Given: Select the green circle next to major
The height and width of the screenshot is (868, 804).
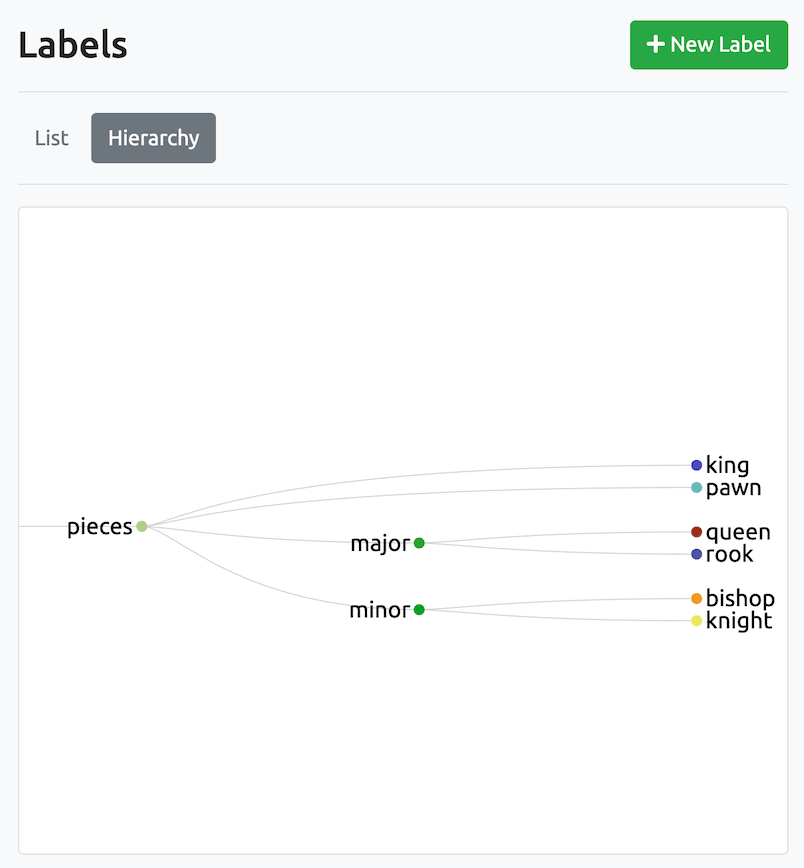Looking at the screenshot, I should pyautogui.click(x=418, y=543).
